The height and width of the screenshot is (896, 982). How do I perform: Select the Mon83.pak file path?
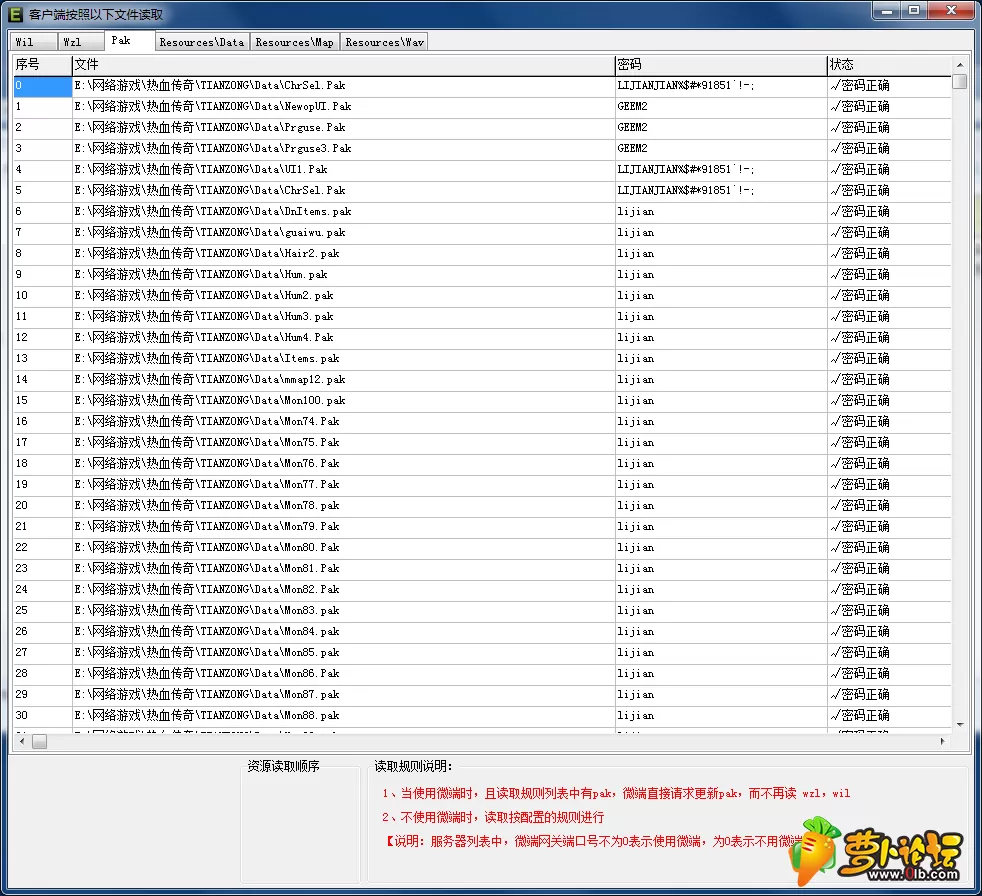[207, 610]
